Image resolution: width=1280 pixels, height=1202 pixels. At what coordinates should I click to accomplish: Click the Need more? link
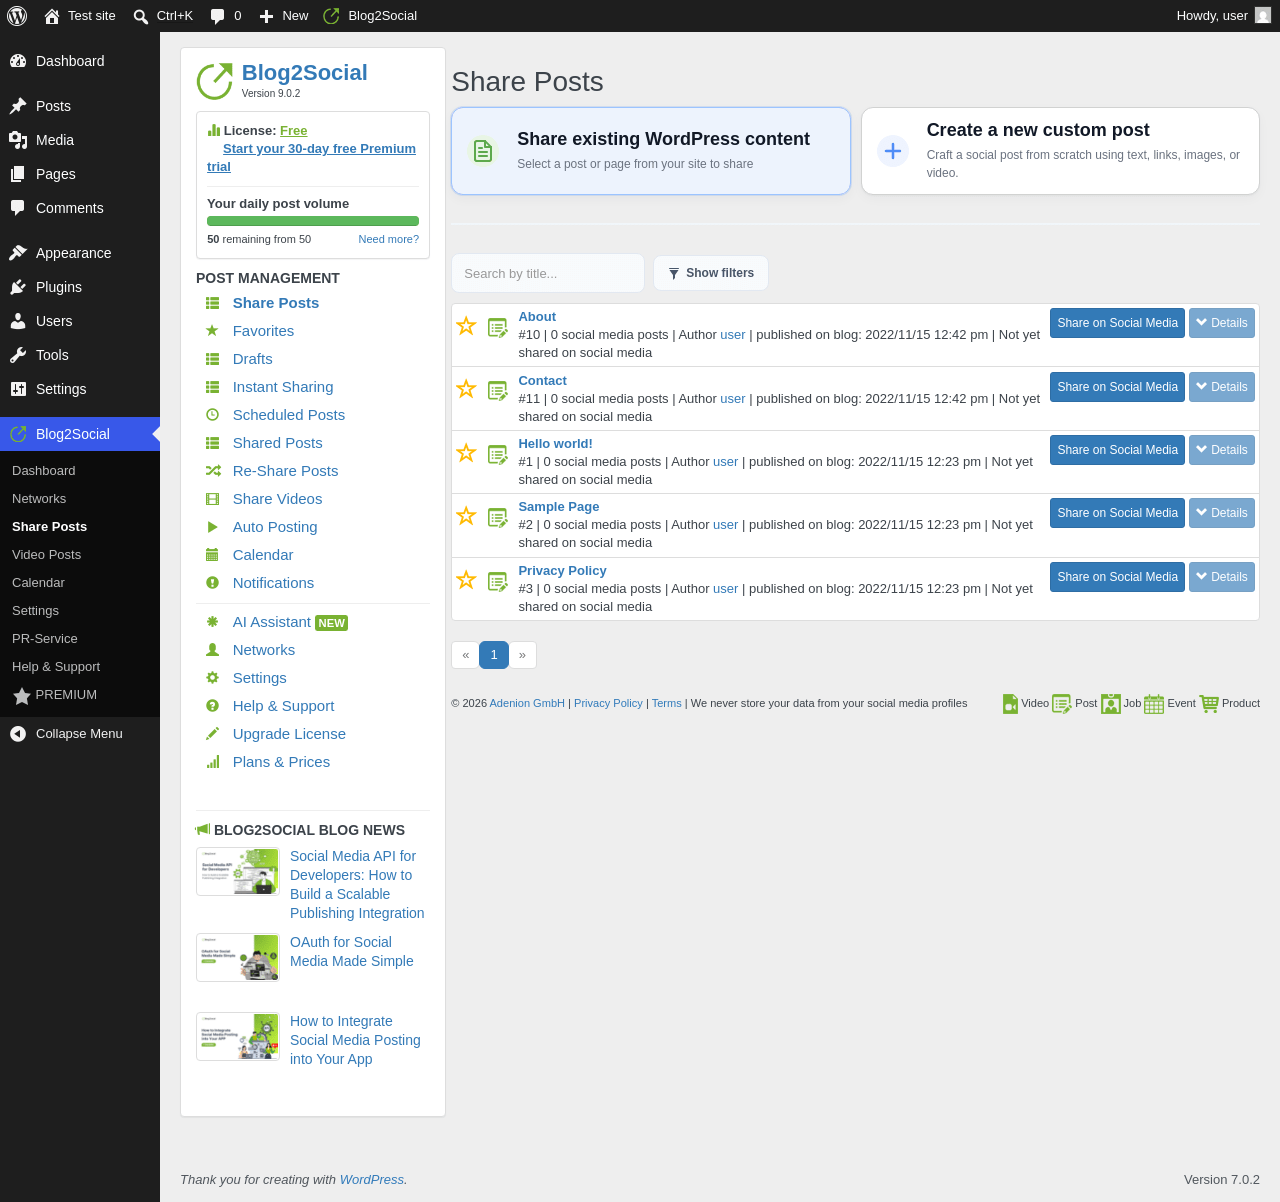point(389,239)
